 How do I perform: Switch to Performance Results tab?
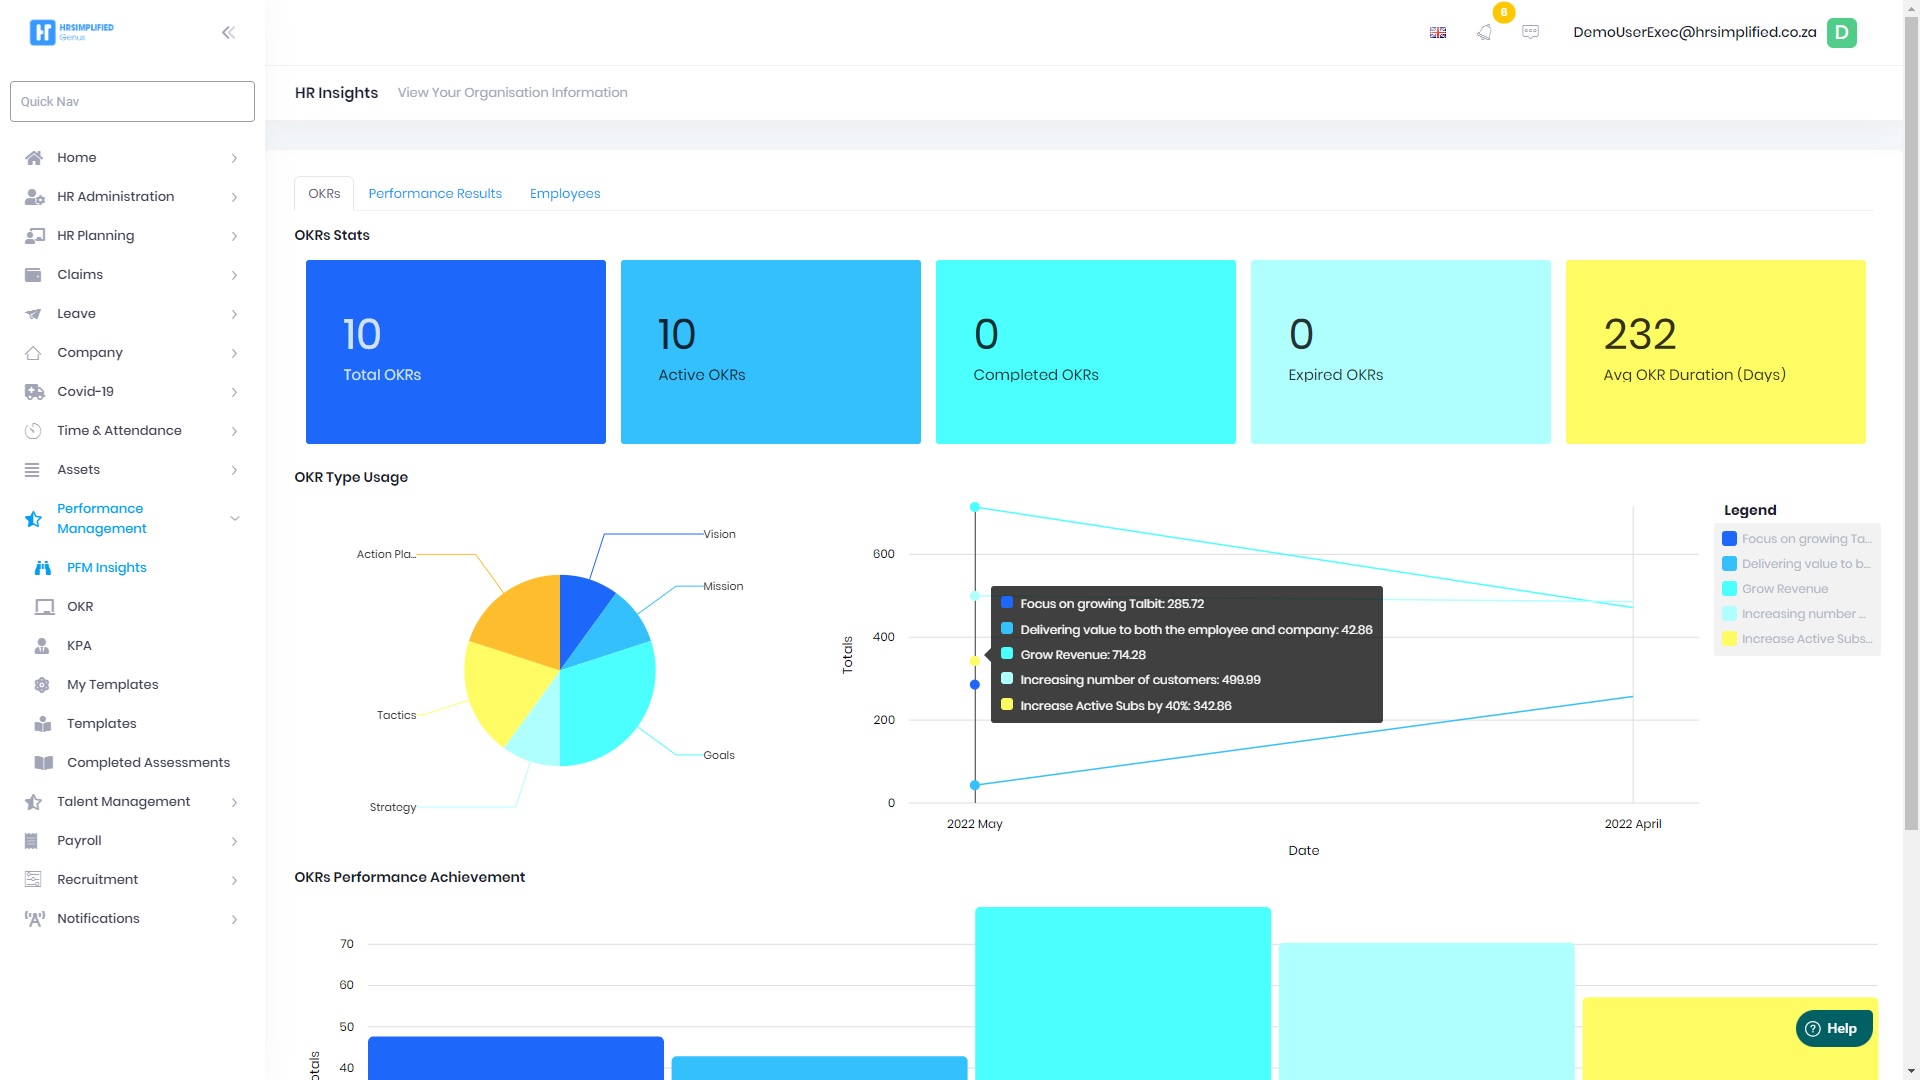pos(435,193)
